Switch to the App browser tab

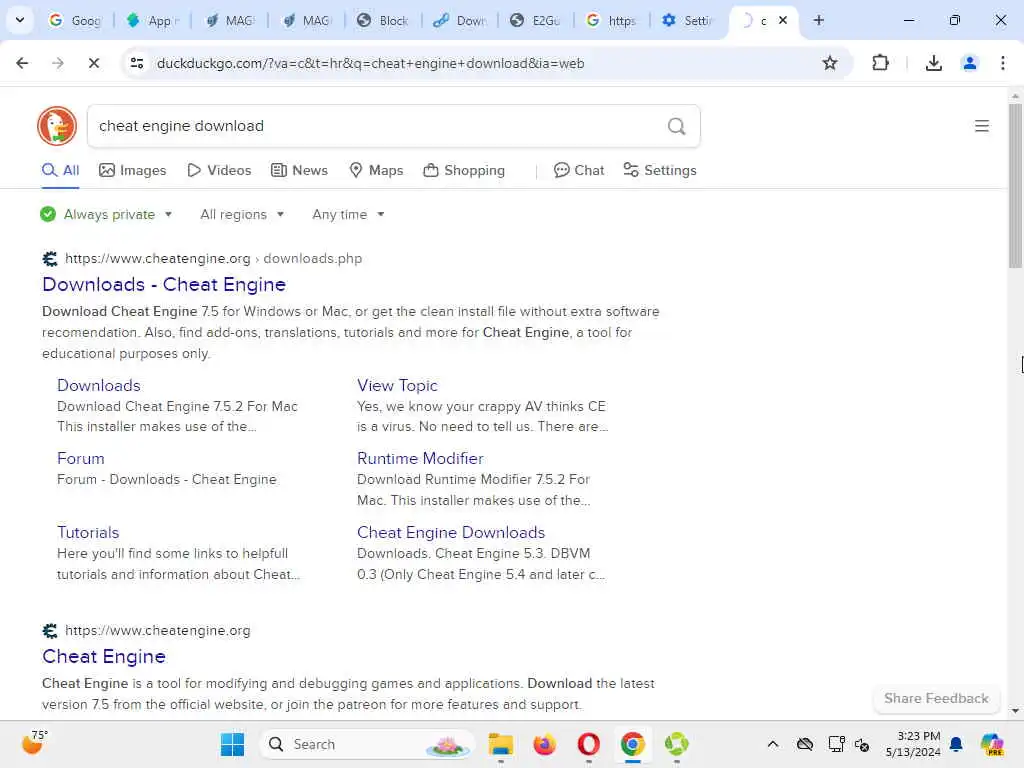coord(152,20)
